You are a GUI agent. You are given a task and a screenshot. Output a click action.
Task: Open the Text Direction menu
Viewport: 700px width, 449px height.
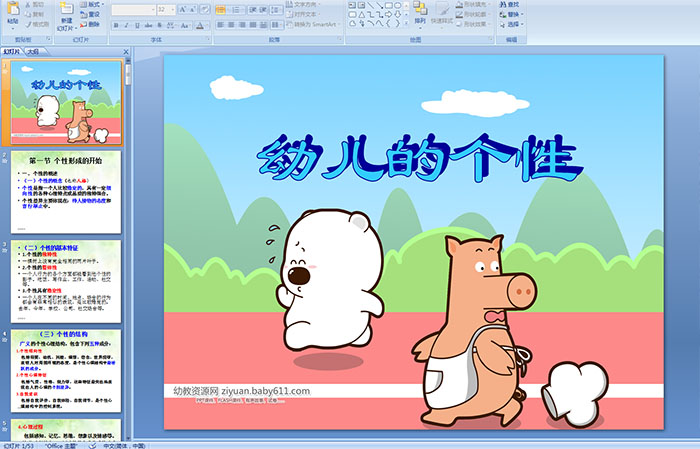point(302,4)
